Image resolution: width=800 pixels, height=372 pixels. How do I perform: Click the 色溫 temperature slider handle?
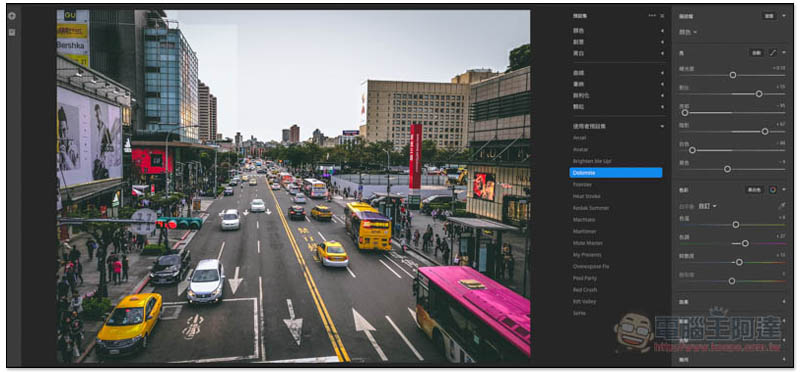click(x=736, y=225)
